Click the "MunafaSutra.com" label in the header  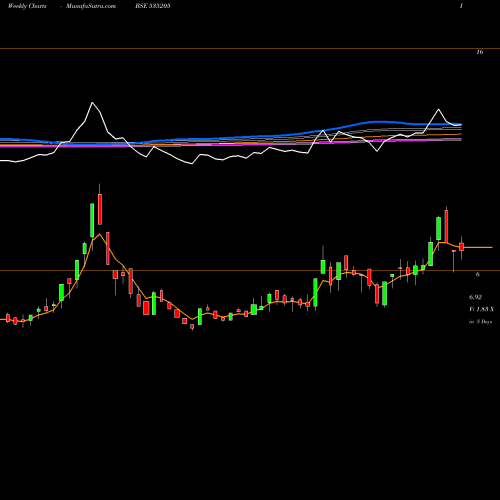[x=91, y=6]
